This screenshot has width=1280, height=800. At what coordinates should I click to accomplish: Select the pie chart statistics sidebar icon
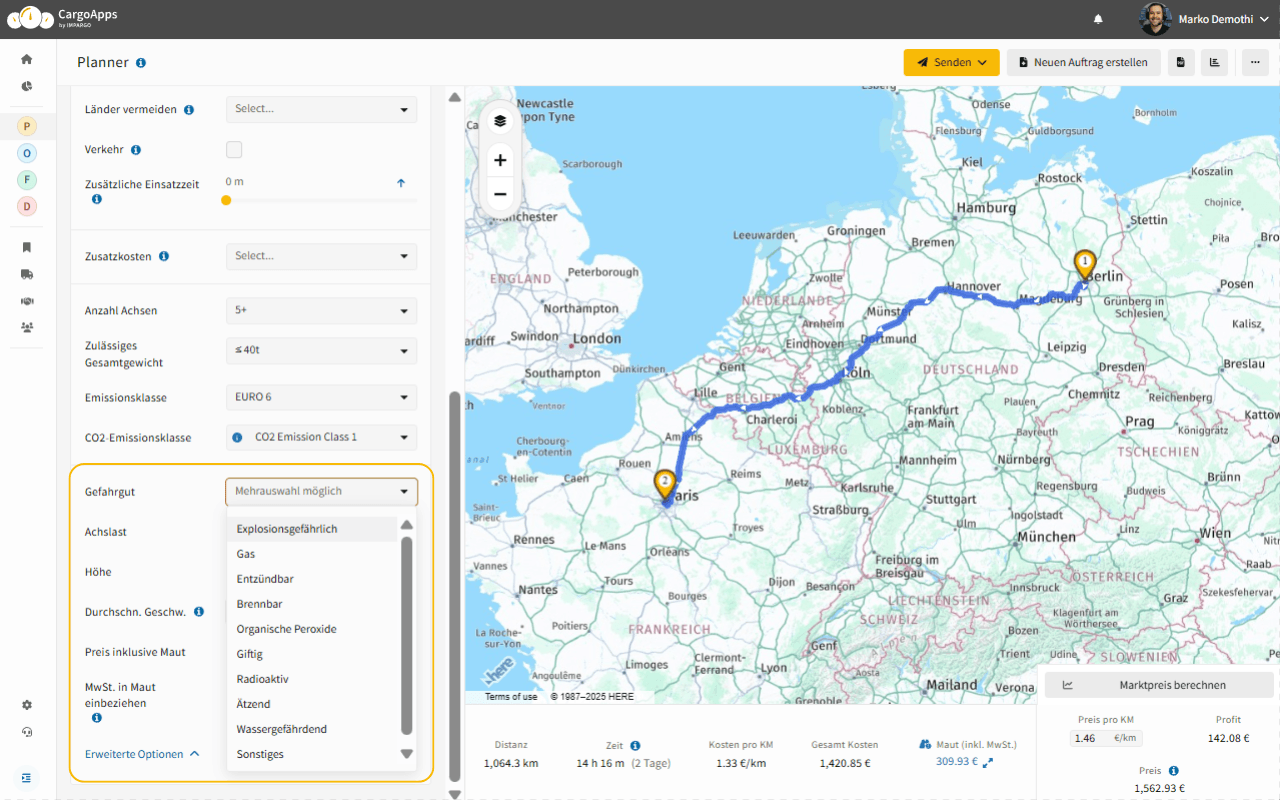26,86
